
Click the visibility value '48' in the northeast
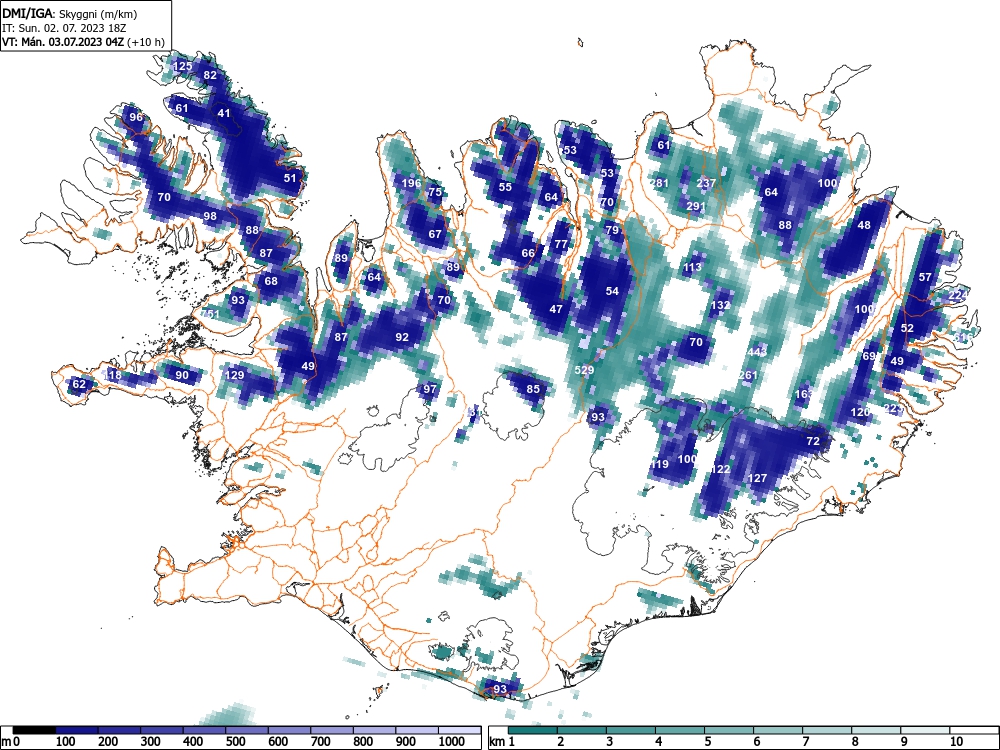pos(864,225)
